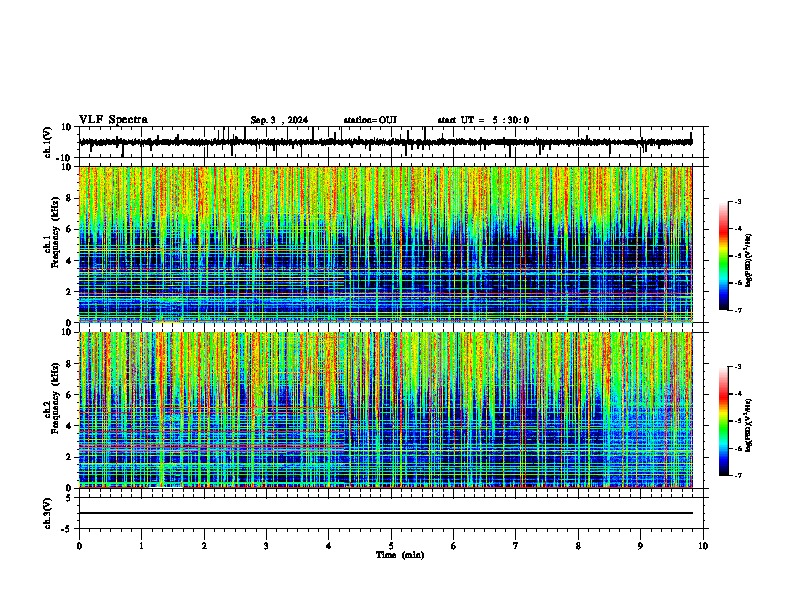The height and width of the screenshot is (612, 792).
Task: Click the '0' tick on the time axis
Action: point(79,546)
